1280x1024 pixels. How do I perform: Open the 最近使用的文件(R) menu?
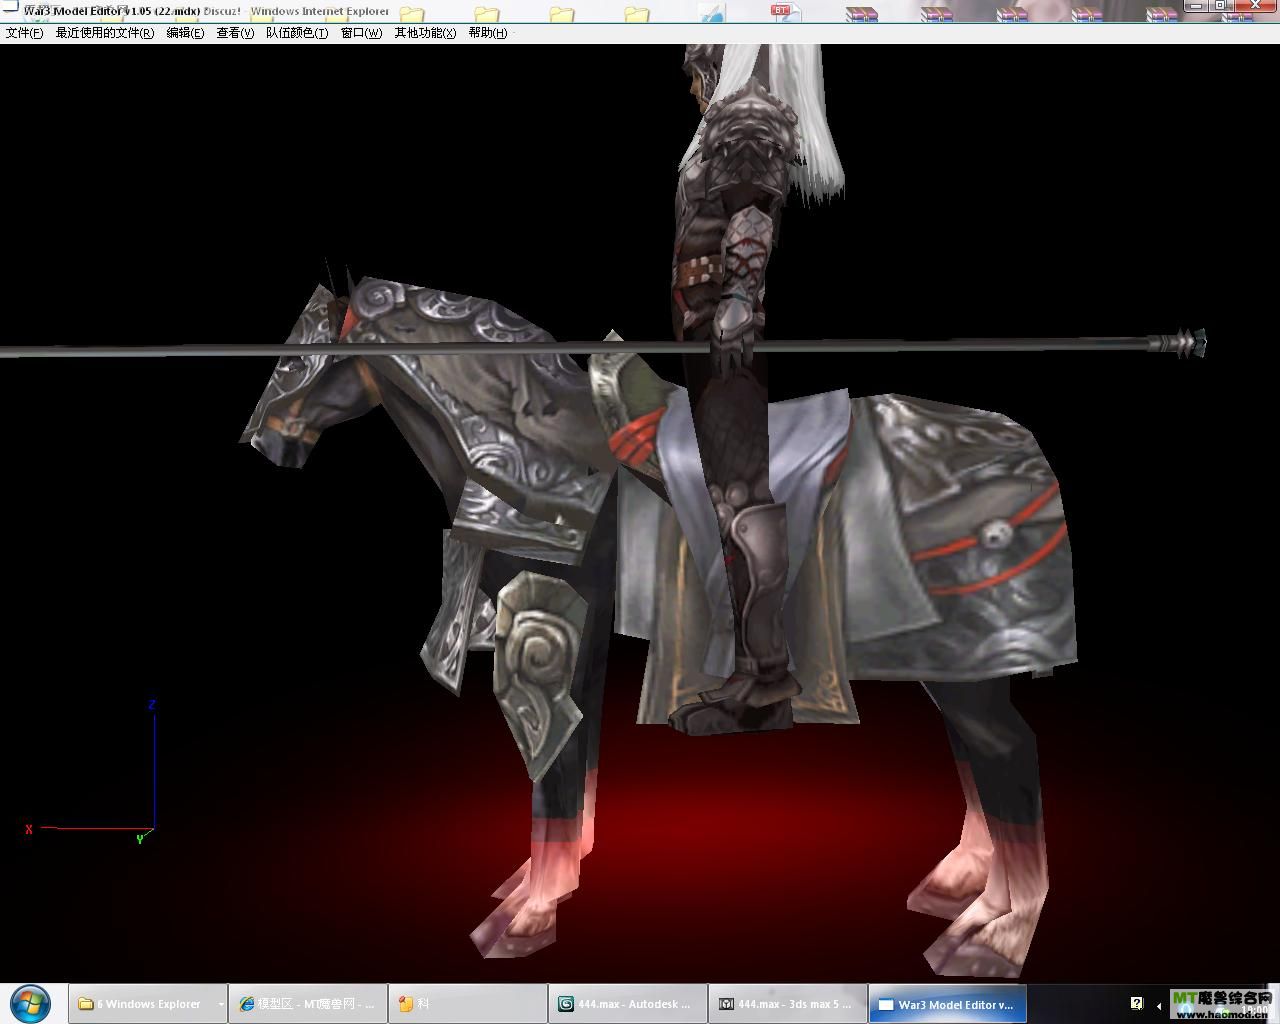tap(105, 33)
